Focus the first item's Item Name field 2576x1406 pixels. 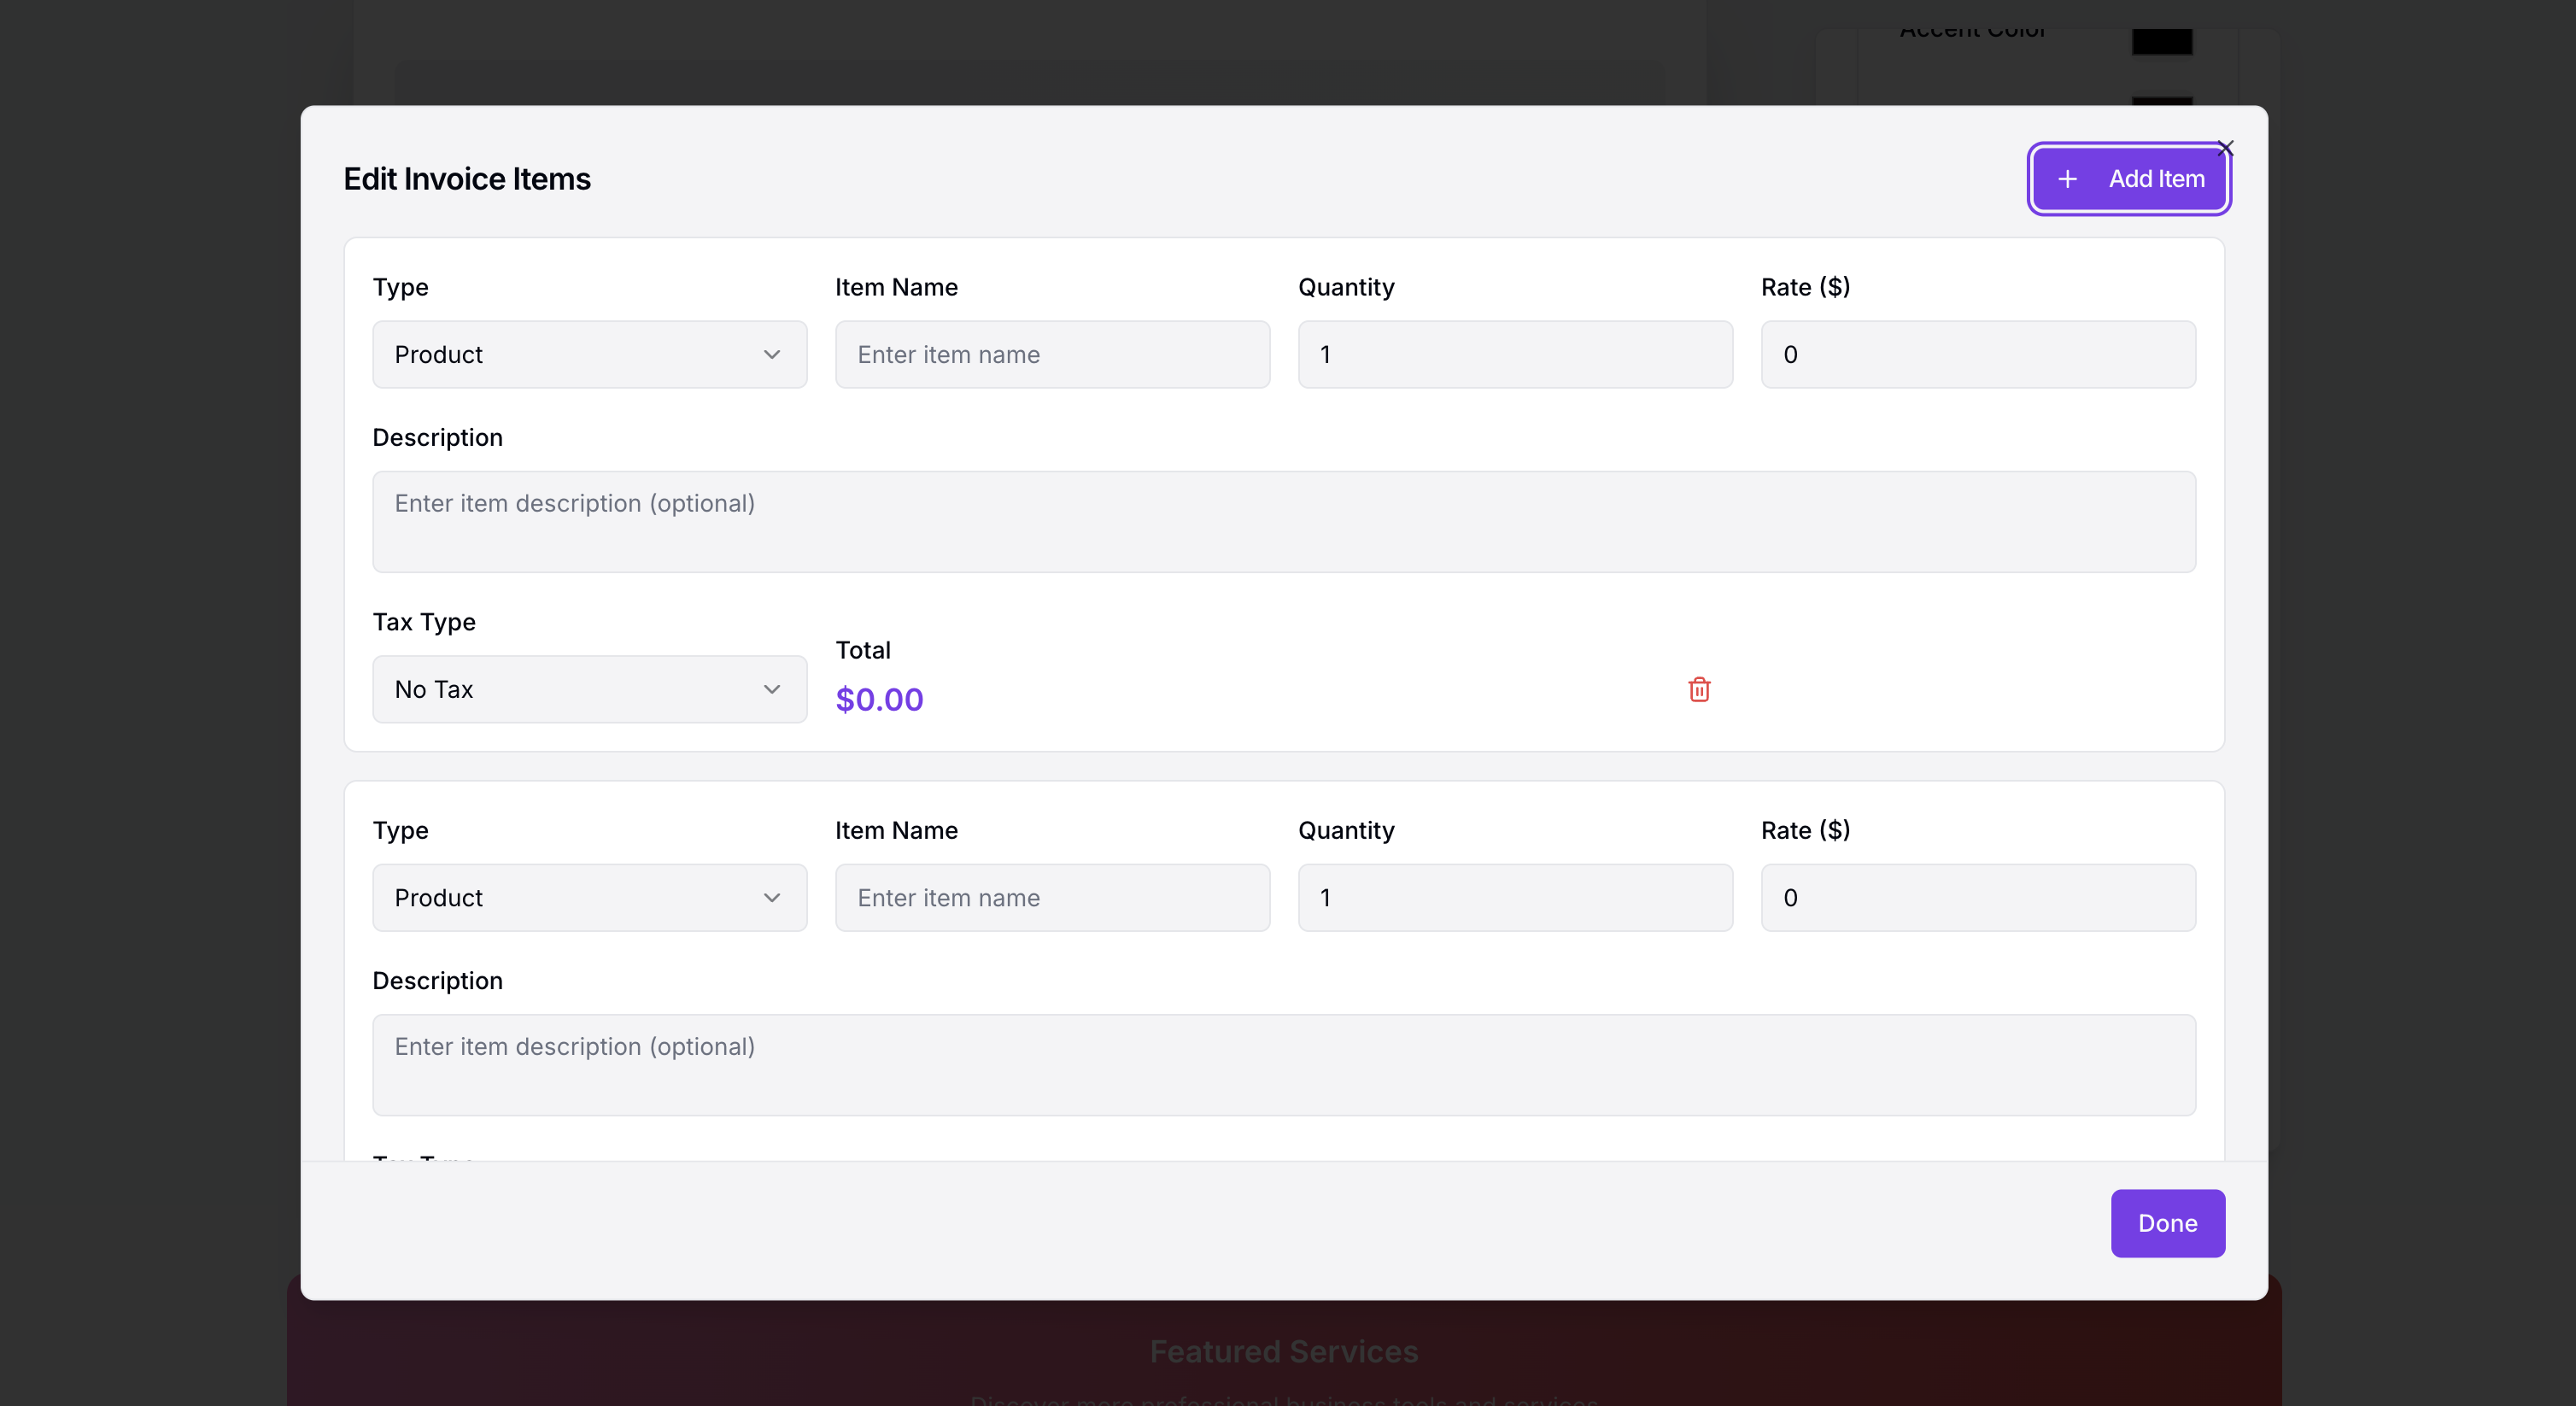pyautogui.click(x=1052, y=354)
